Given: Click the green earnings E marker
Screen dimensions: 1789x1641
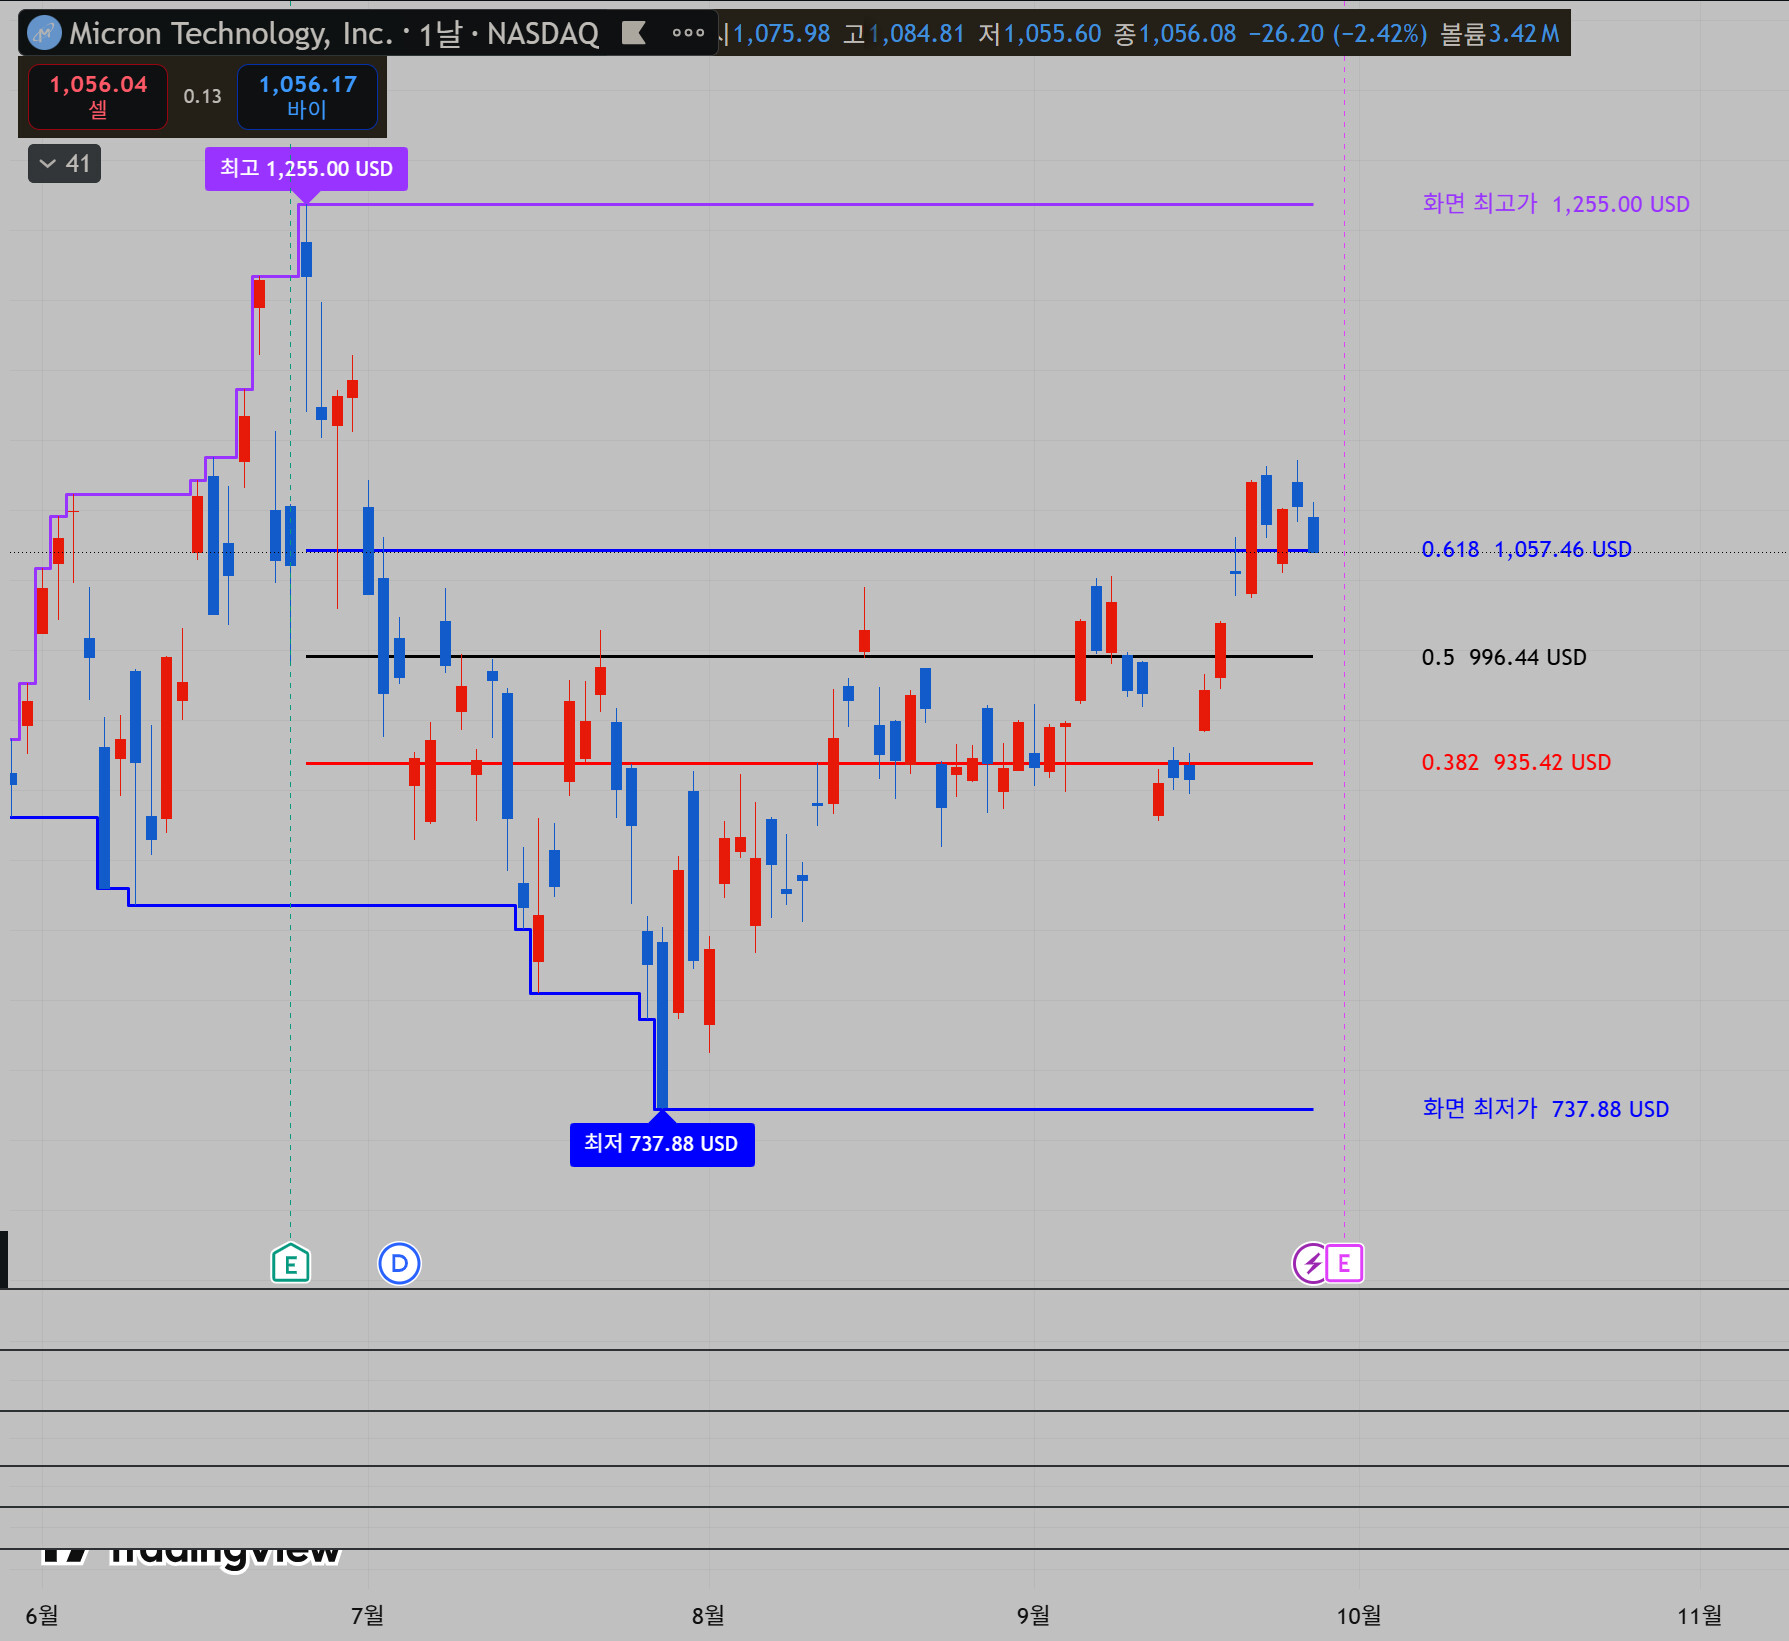Looking at the screenshot, I should [291, 1263].
